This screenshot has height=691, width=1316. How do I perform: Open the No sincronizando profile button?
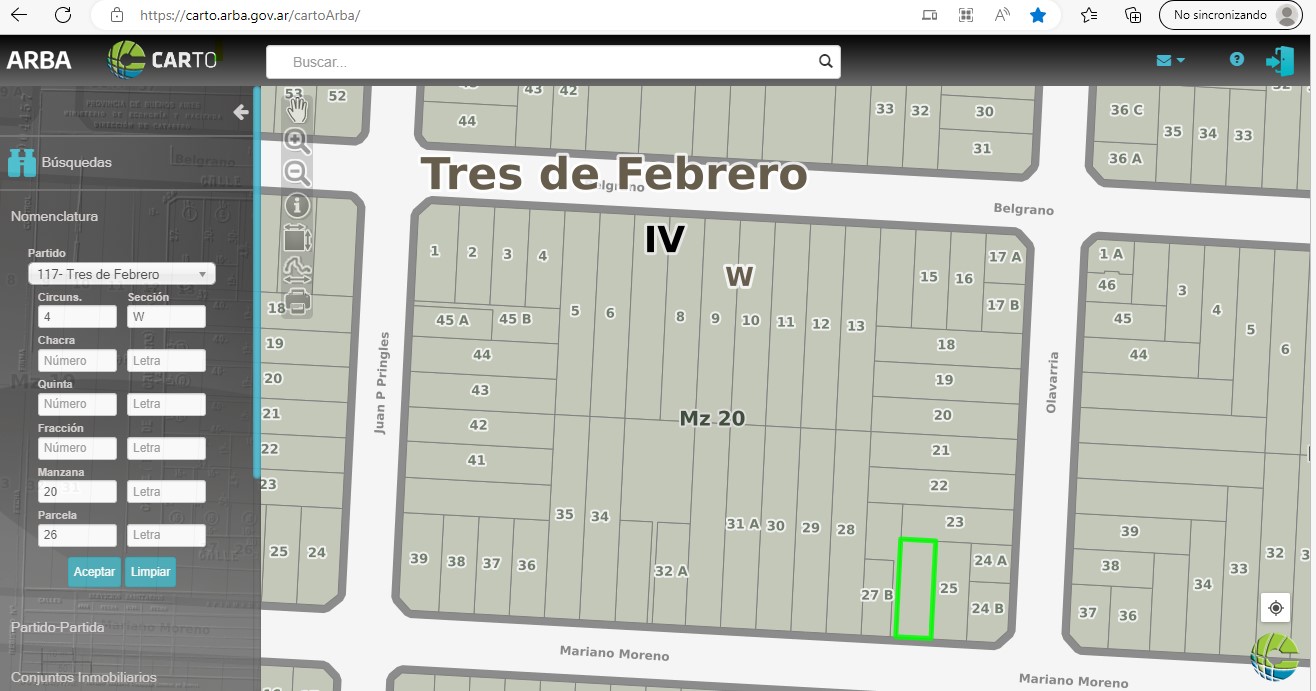[1229, 15]
